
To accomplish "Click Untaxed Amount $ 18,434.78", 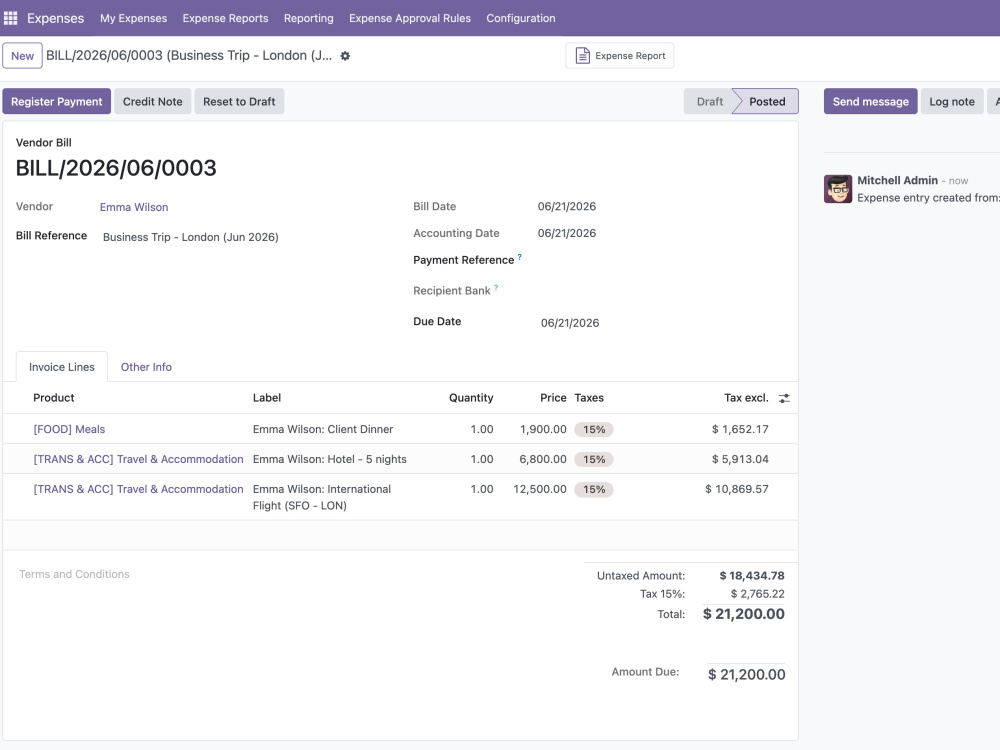I will click(x=752, y=576).
